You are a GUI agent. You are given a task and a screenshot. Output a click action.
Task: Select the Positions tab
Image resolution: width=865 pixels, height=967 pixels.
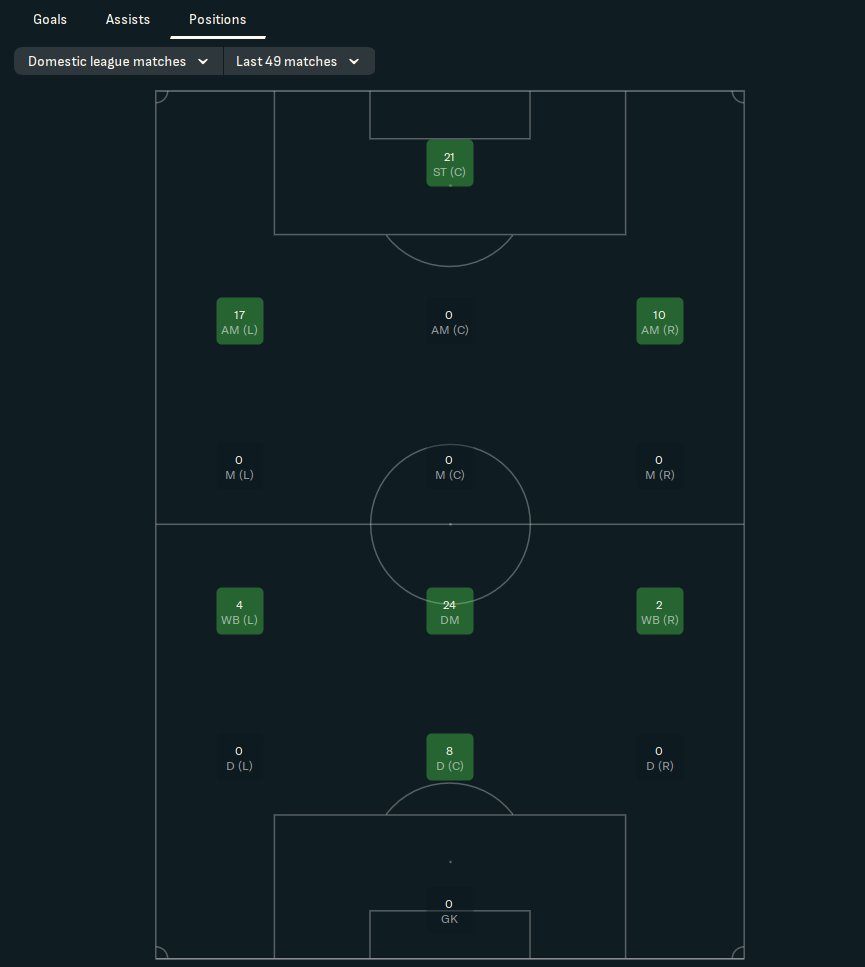(x=218, y=19)
